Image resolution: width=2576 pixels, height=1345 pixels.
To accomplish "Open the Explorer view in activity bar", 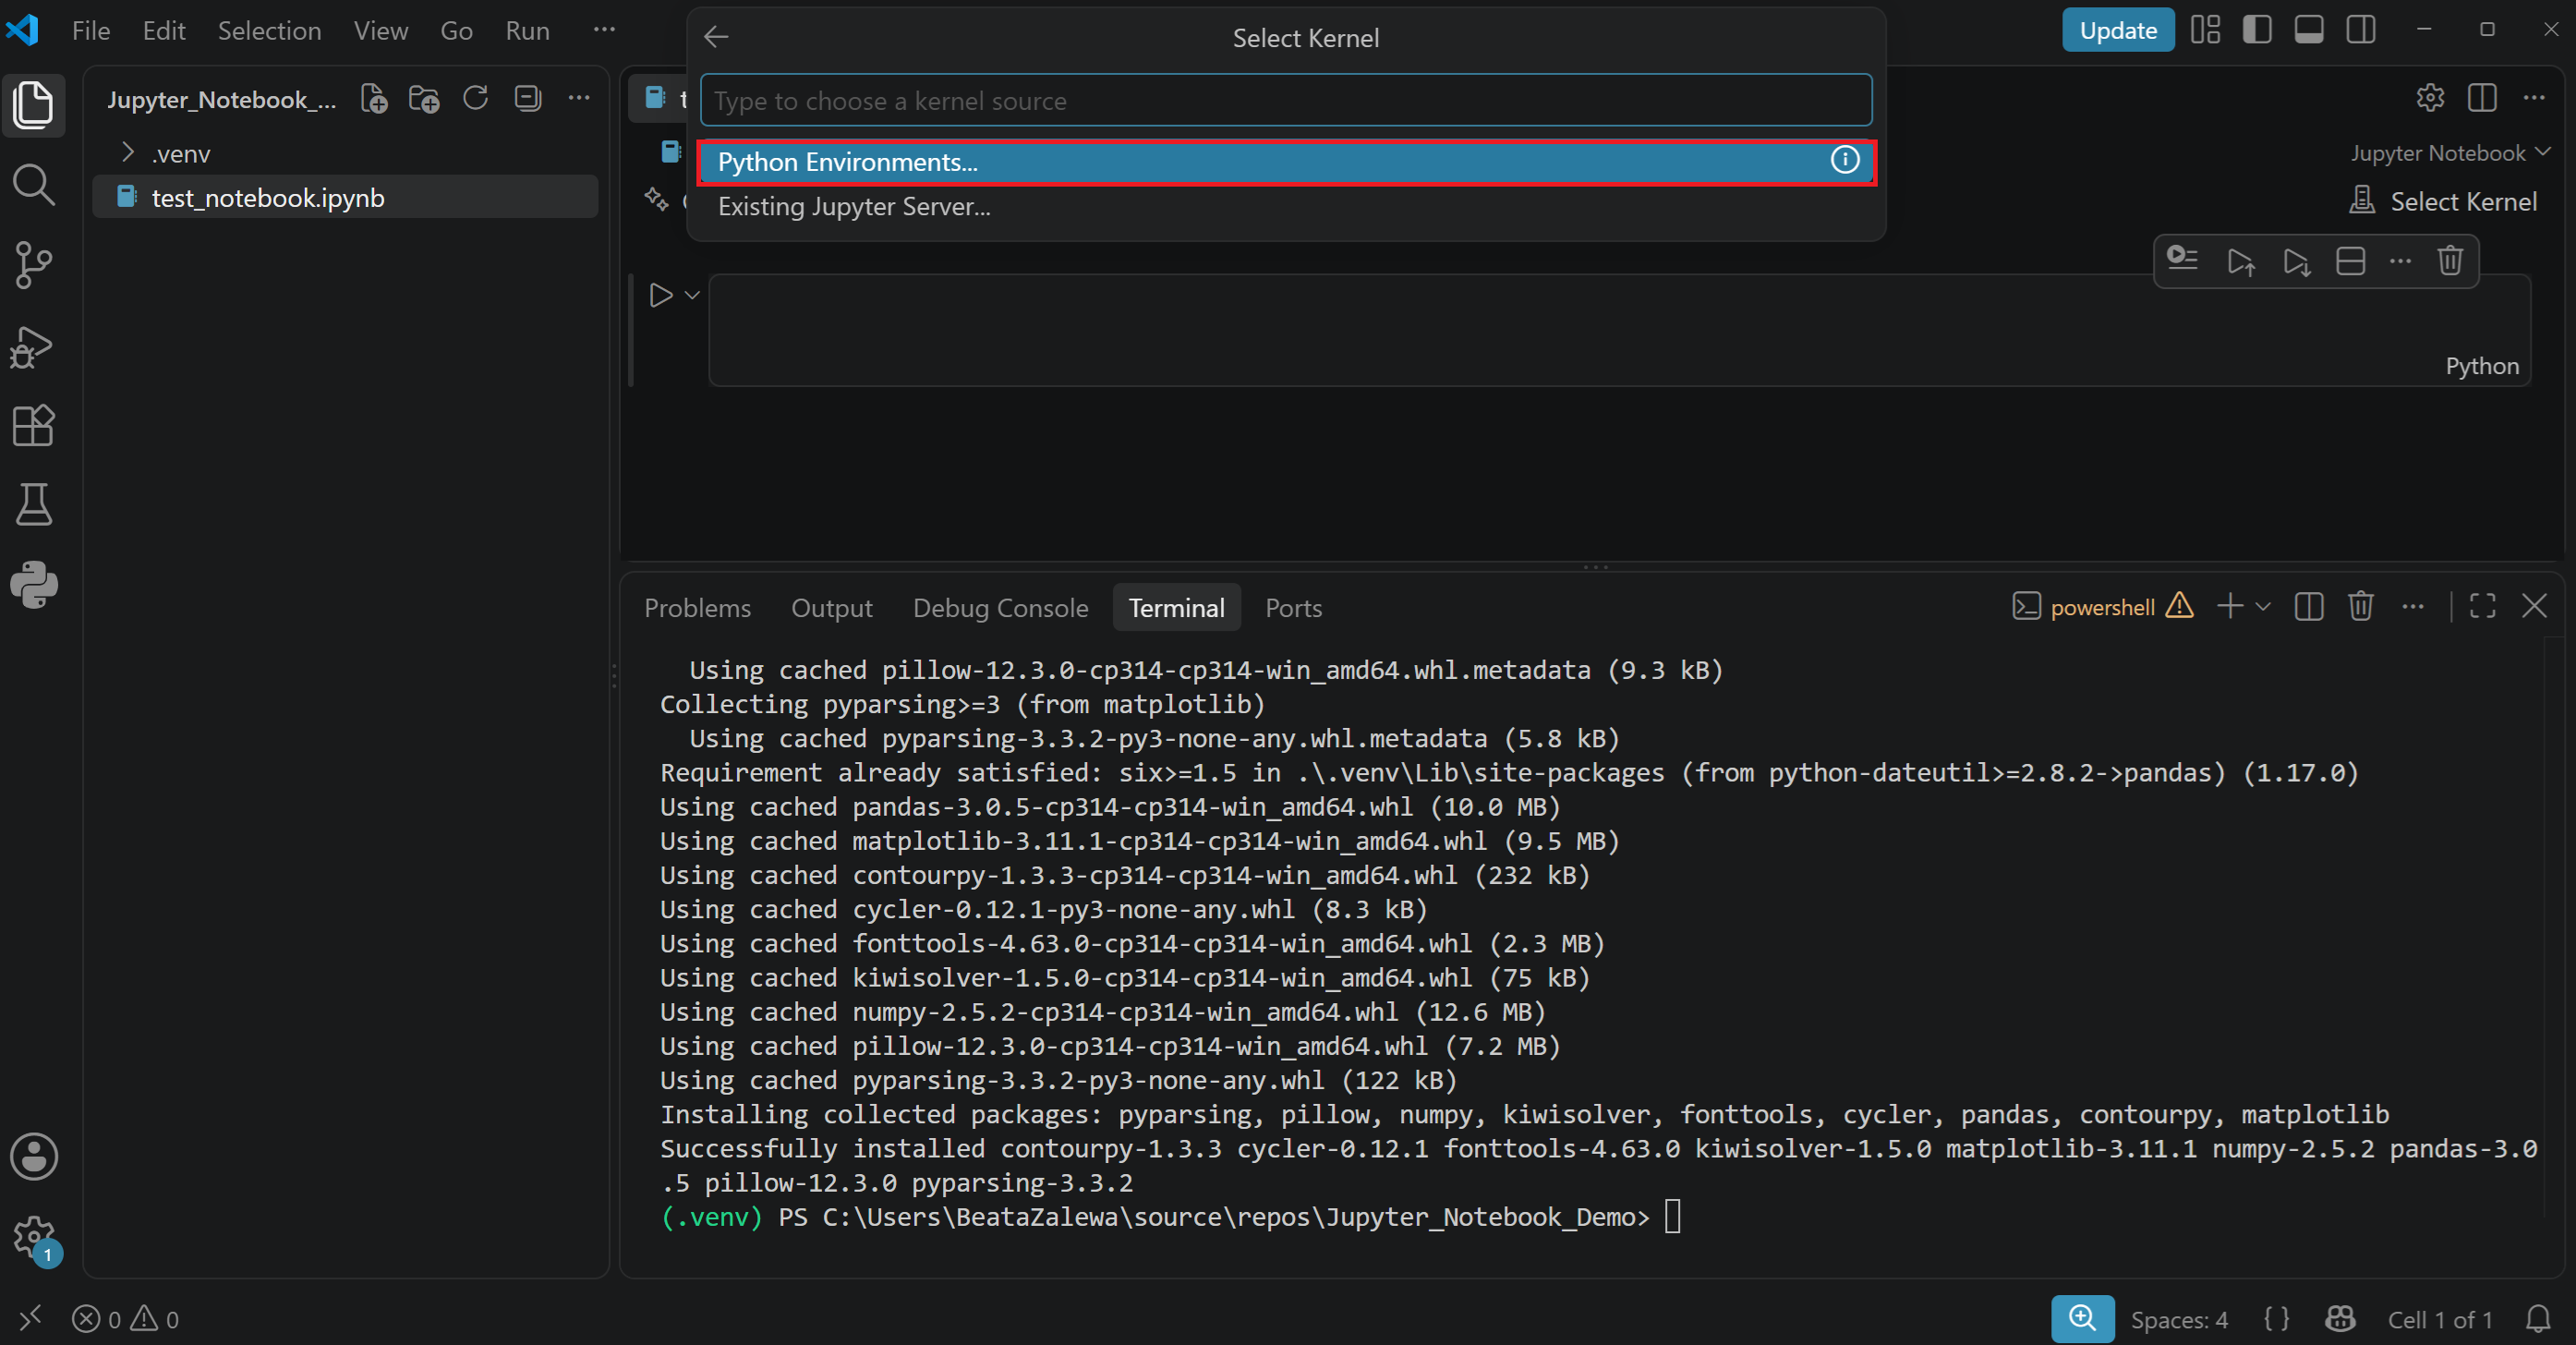I will (x=33, y=104).
